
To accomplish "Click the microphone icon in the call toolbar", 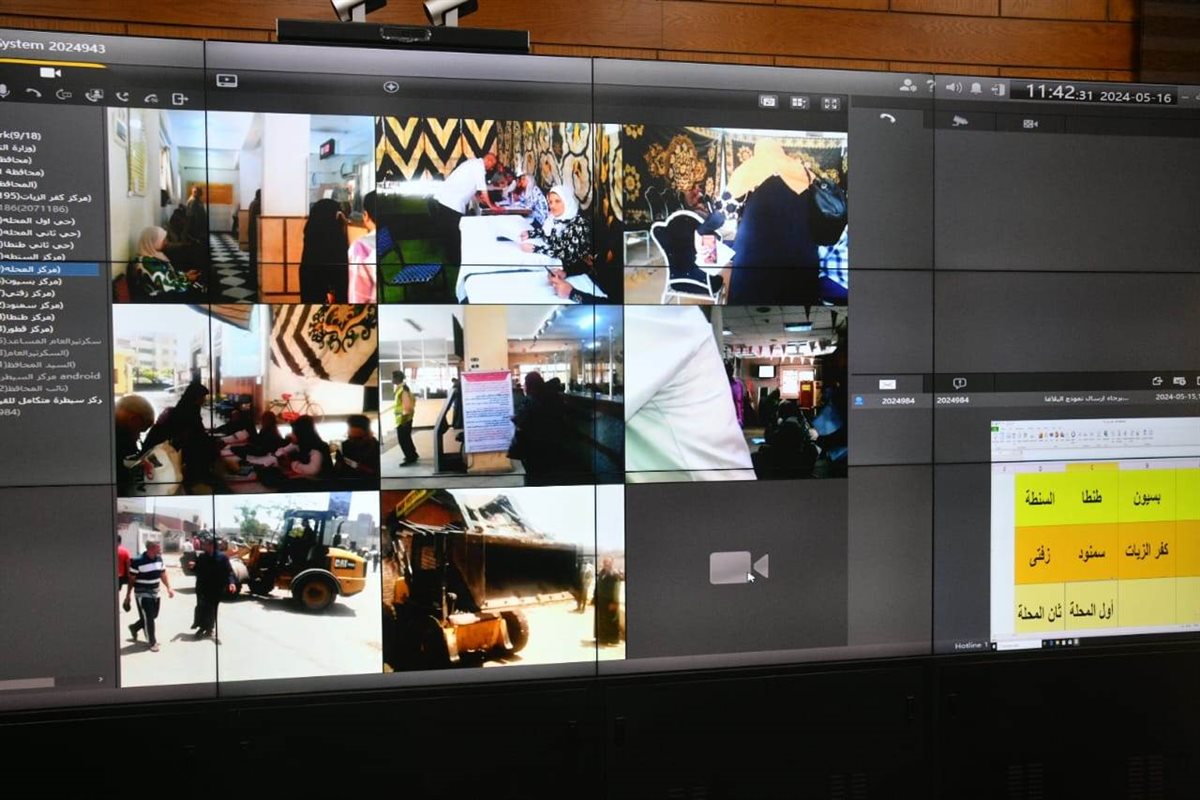I will pos(5,92).
